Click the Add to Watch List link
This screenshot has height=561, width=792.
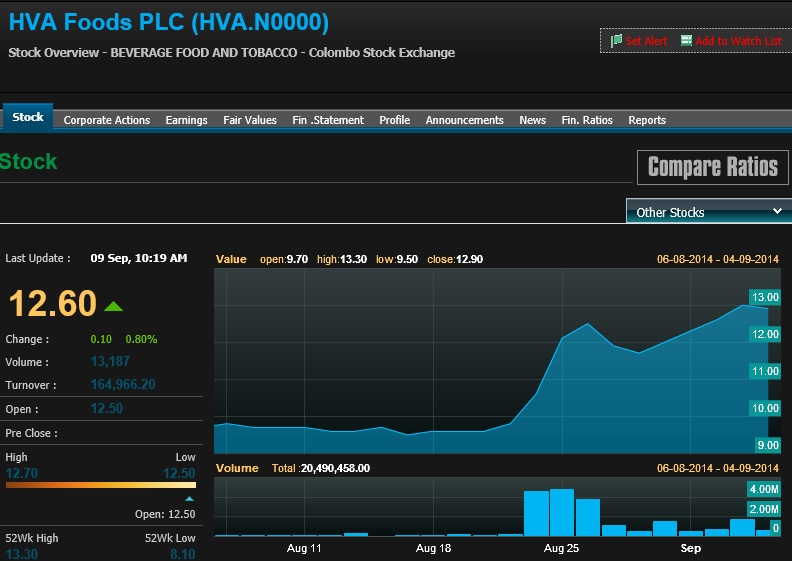(738, 41)
